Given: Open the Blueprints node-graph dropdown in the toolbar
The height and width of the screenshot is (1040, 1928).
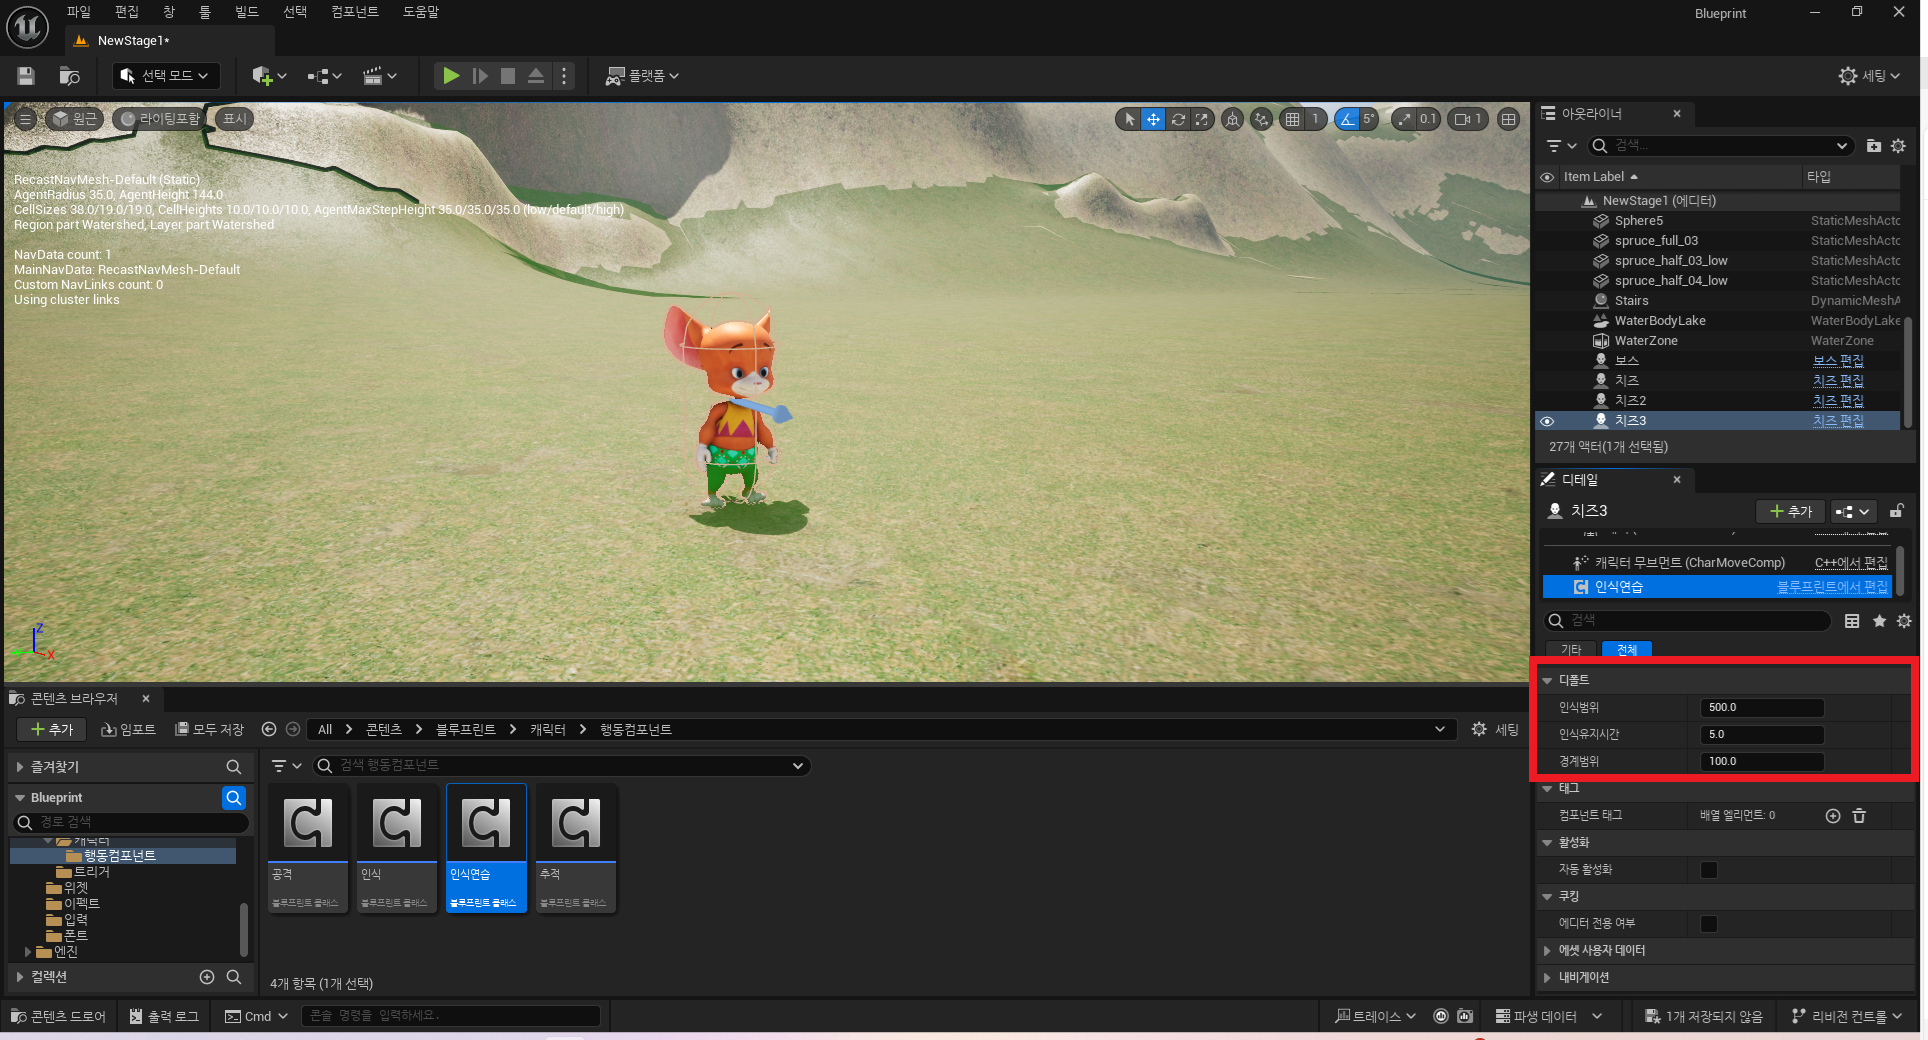Looking at the screenshot, I should [x=324, y=76].
